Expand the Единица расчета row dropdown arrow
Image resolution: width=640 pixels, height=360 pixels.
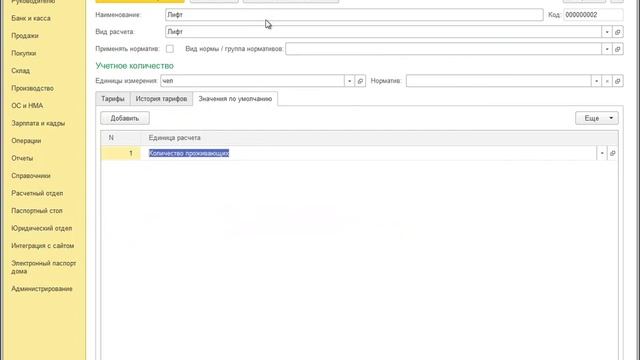(x=602, y=153)
